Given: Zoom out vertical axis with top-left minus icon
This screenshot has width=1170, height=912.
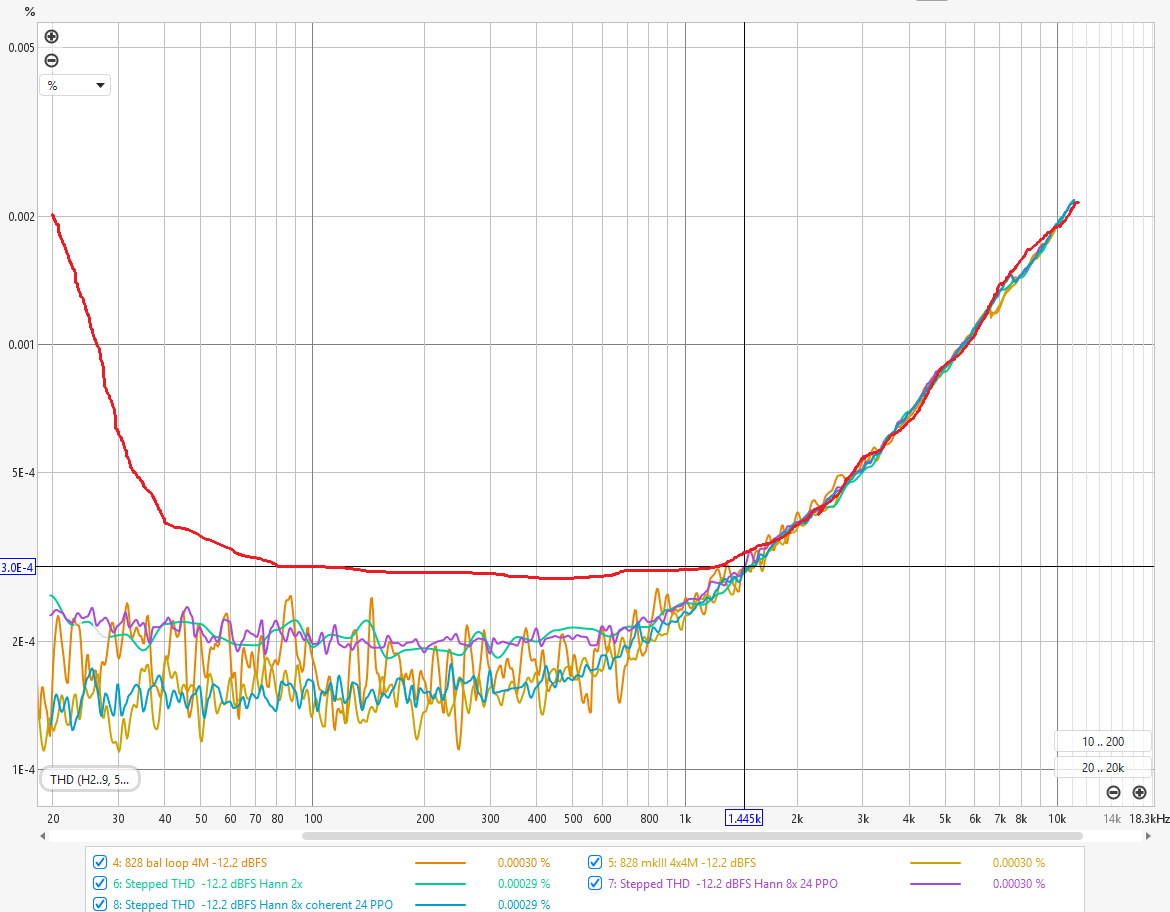Looking at the screenshot, I should point(51,60).
